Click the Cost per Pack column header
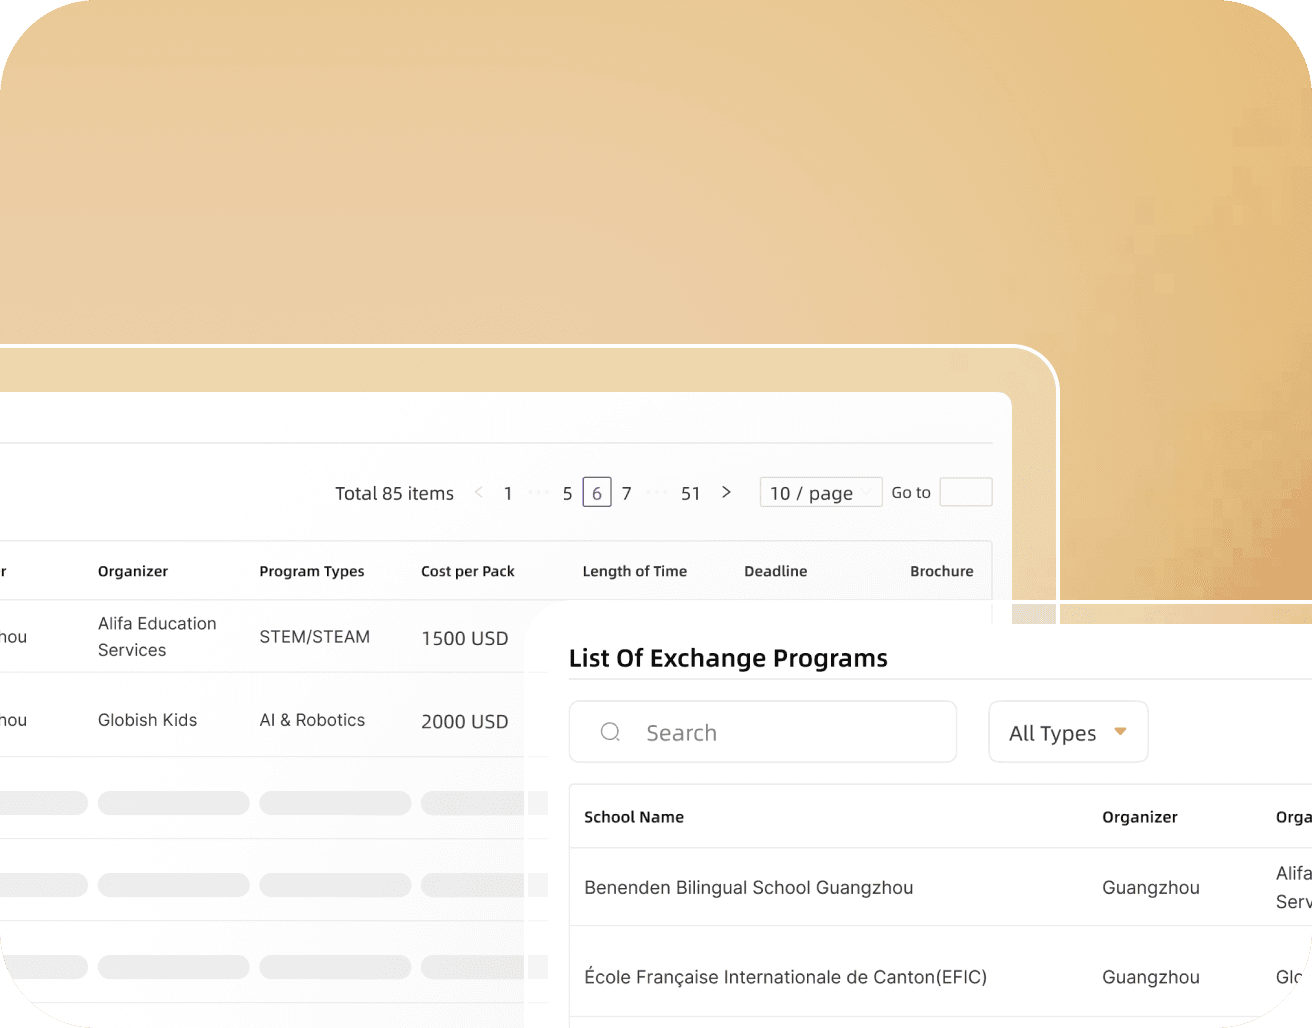This screenshot has height=1028, width=1312. coord(468,571)
